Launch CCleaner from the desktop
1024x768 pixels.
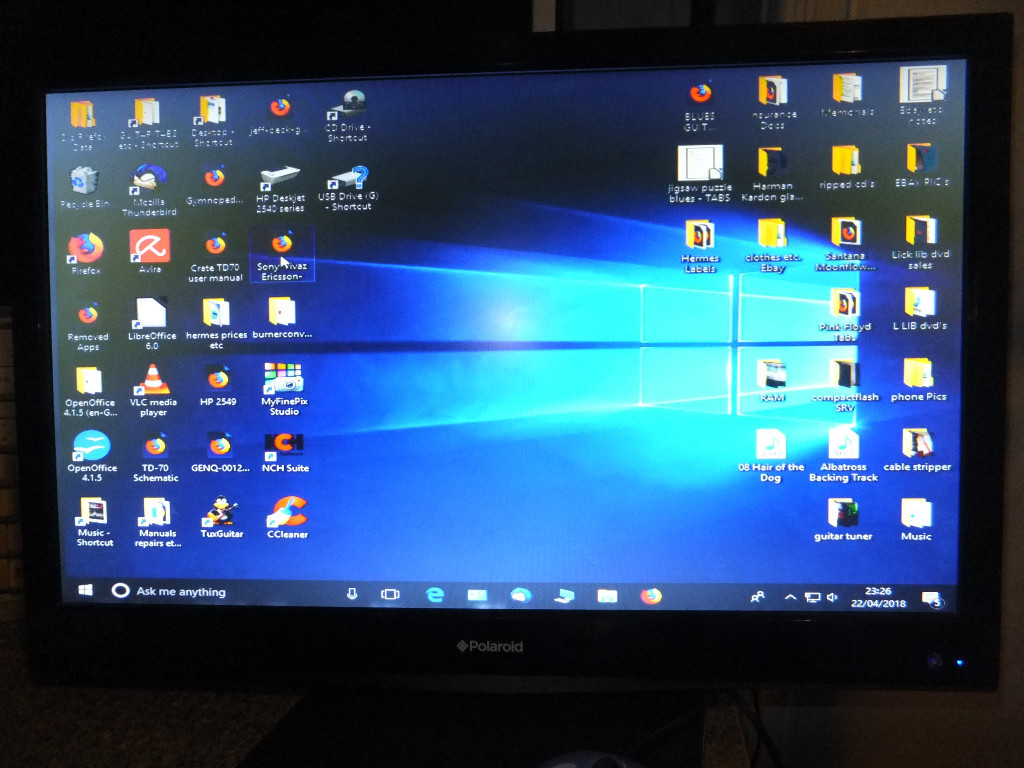[x=287, y=518]
